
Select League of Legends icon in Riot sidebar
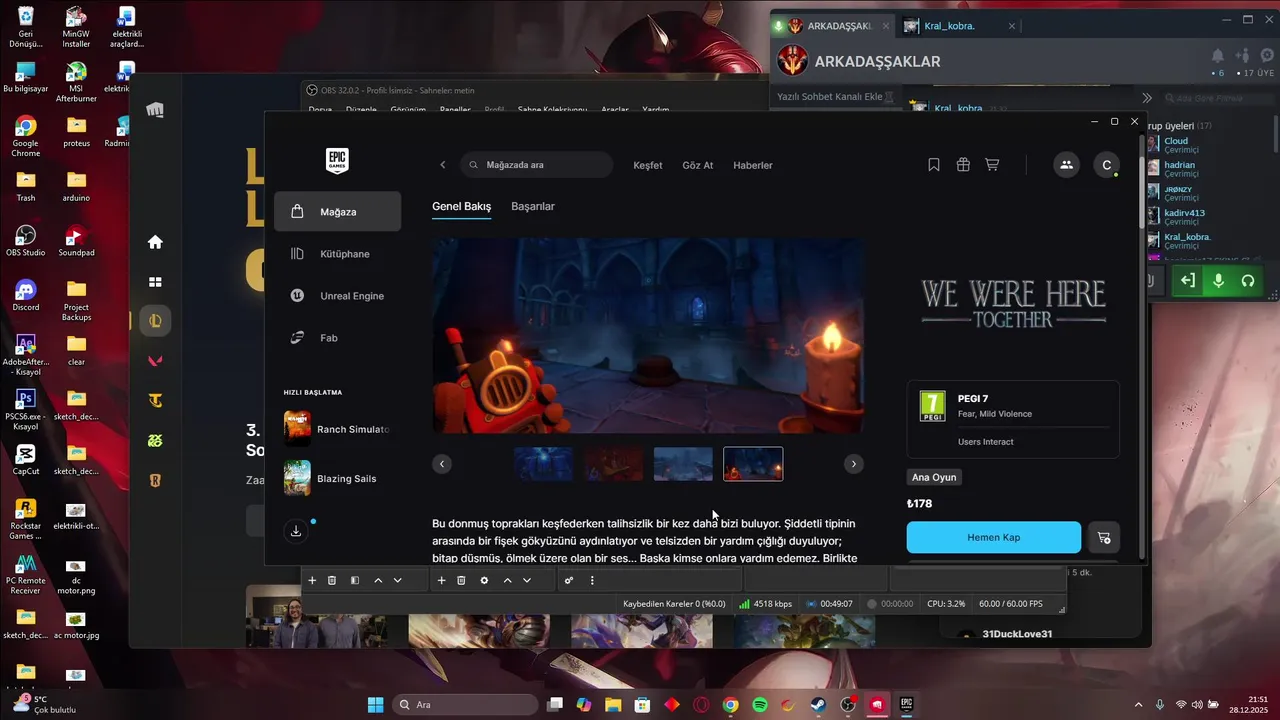[155, 321]
